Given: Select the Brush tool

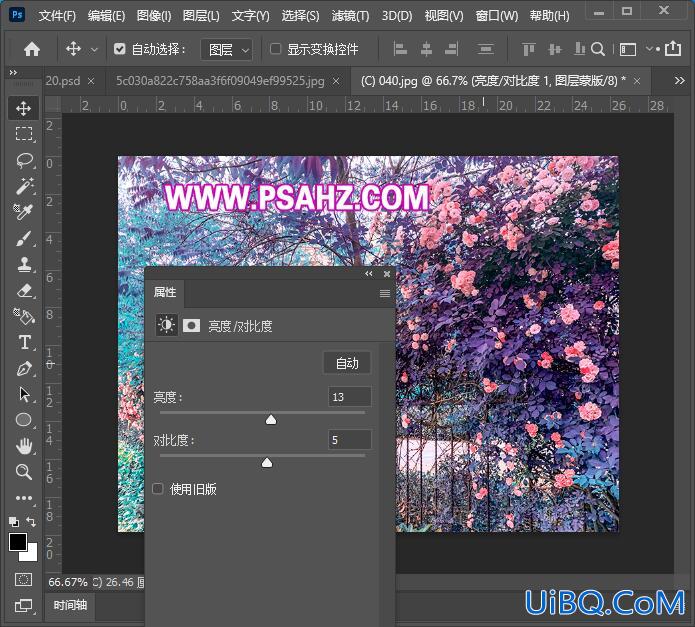Looking at the screenshot, I should [23, 238].
